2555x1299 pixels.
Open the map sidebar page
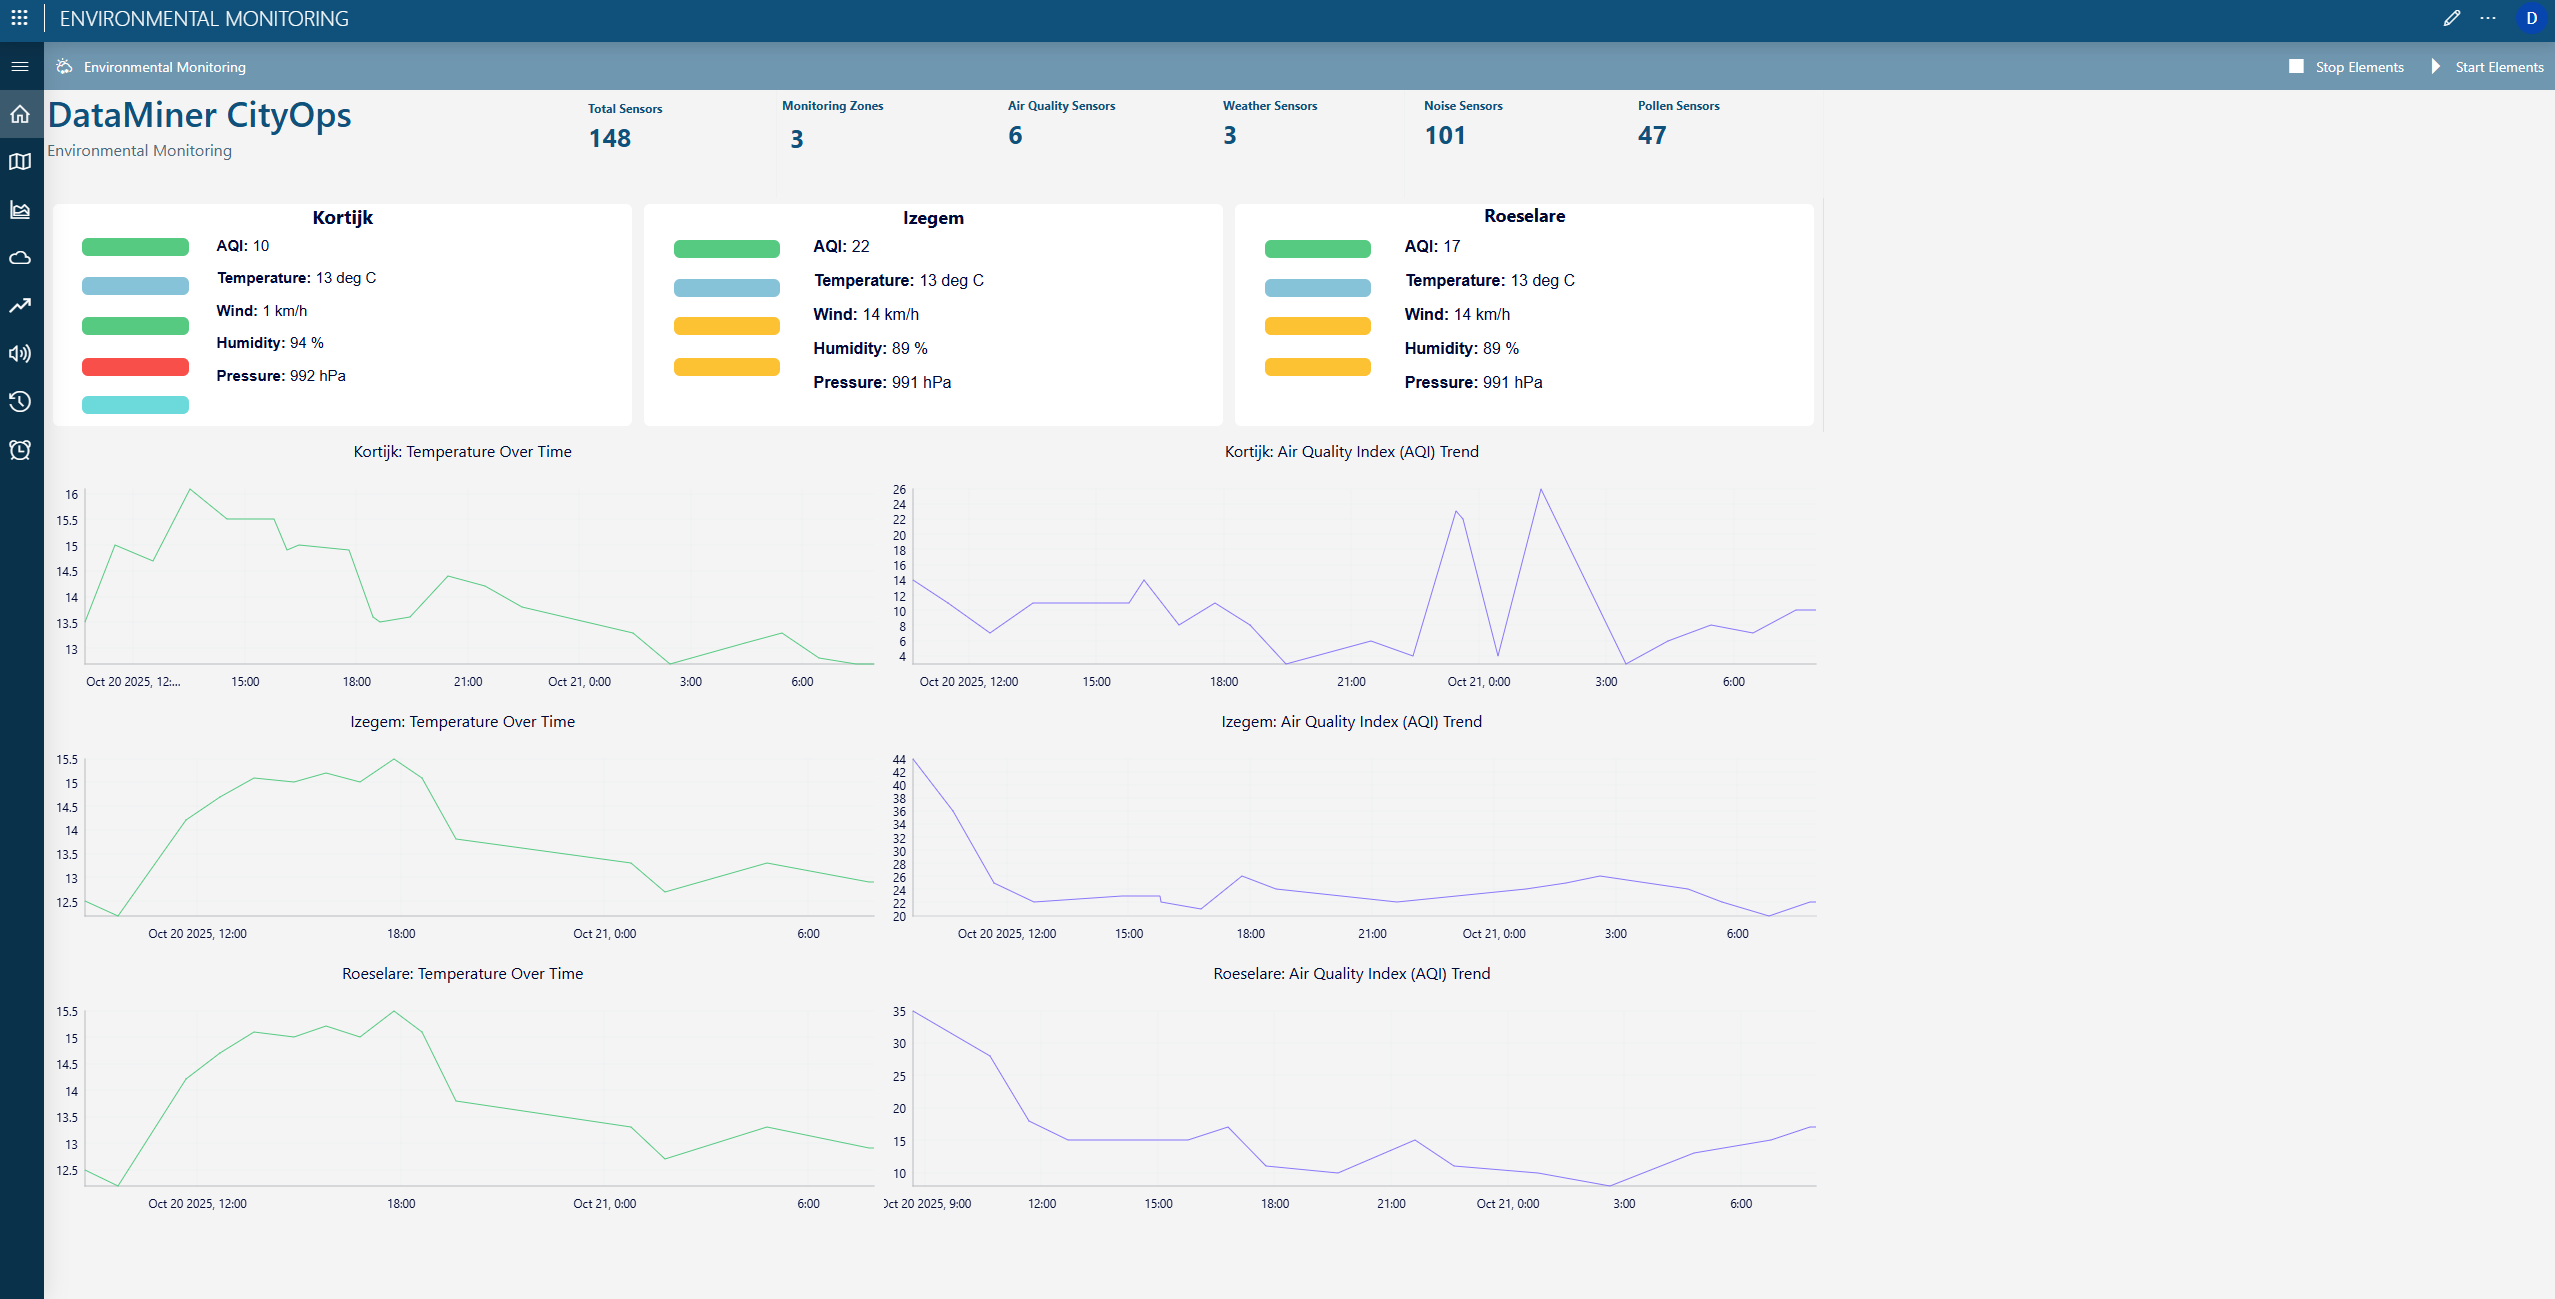(x=20, y=162)
